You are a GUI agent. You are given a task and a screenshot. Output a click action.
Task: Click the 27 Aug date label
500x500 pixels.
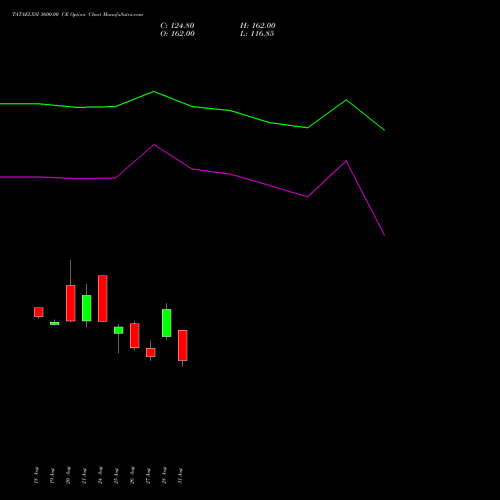tap(148, 475)
